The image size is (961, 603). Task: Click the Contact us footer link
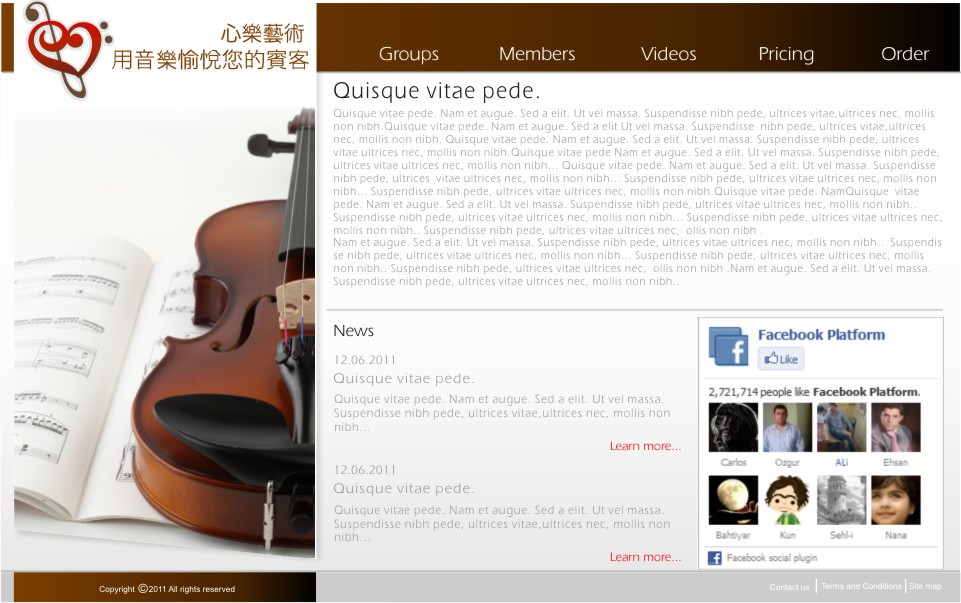click(x=789, y=587)
